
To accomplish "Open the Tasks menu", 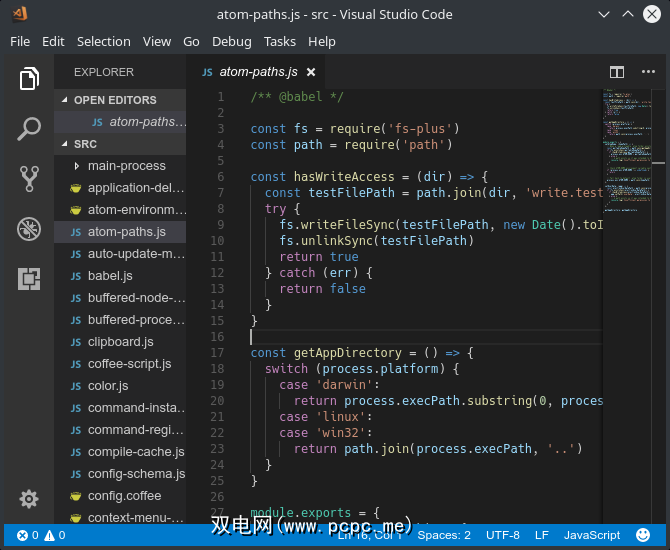I will (x=280, y=41).
